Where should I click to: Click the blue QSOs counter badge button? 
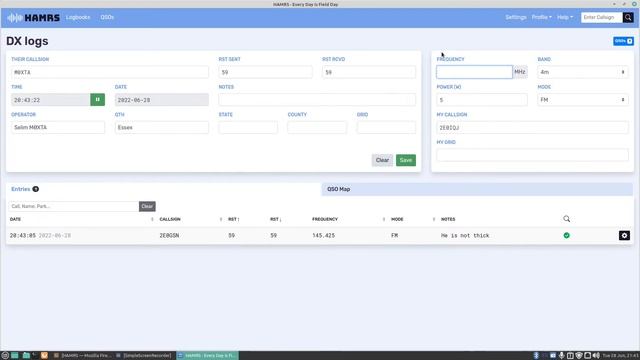coord(623,41)
